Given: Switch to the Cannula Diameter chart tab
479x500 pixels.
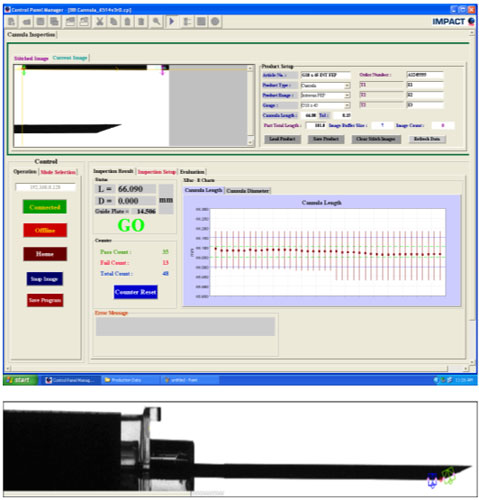Looking at the screenshot, I should coord(248,191).
